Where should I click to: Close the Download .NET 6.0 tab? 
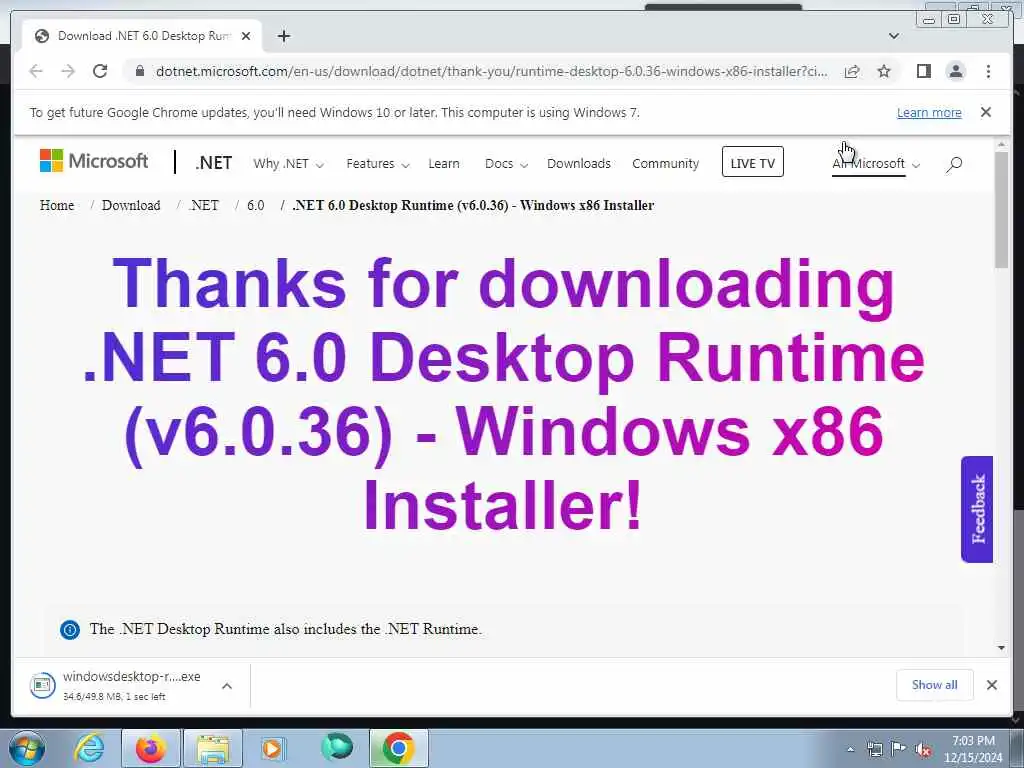pyautogui.click(x=246, y=36)
